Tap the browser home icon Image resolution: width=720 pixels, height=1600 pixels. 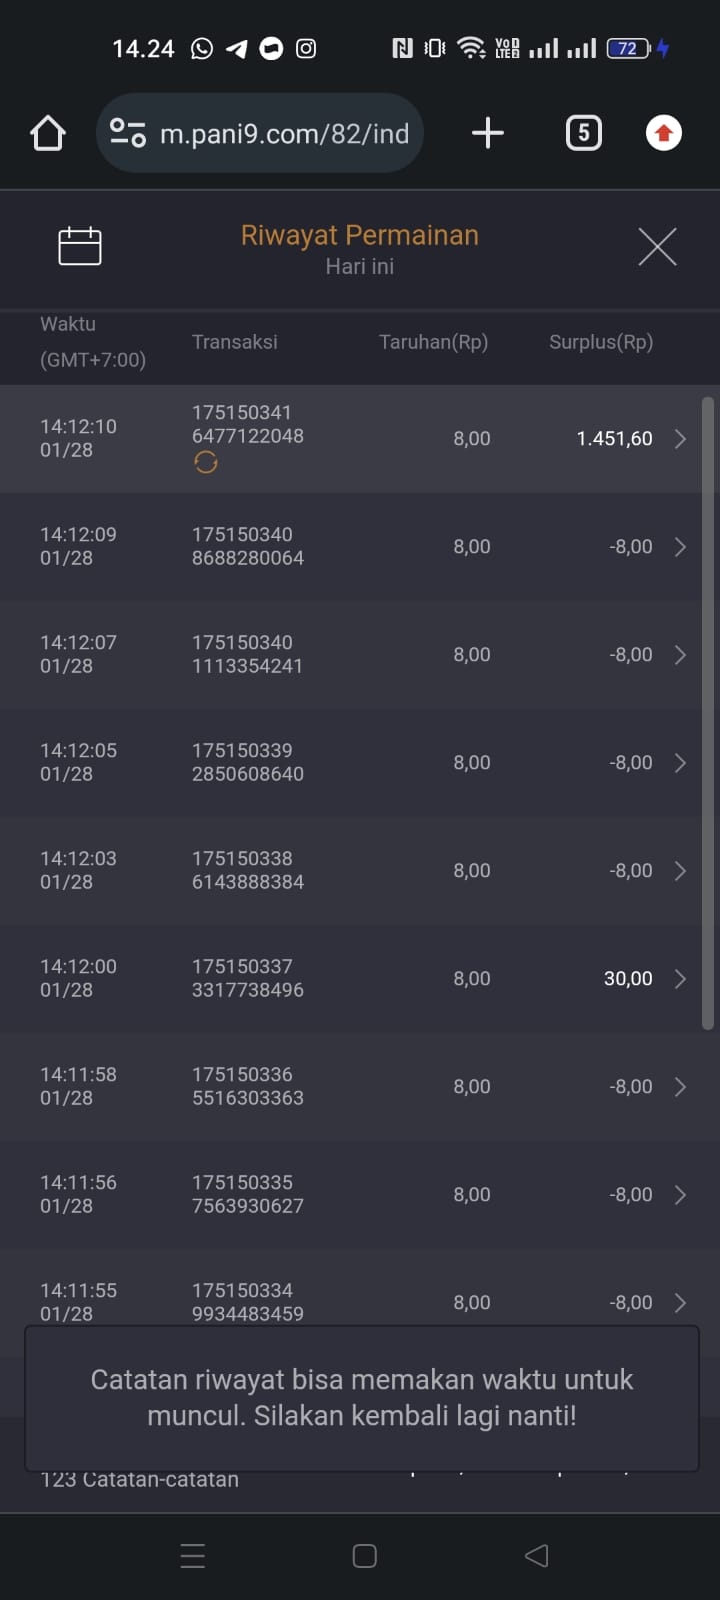click(x=48, y=133)
